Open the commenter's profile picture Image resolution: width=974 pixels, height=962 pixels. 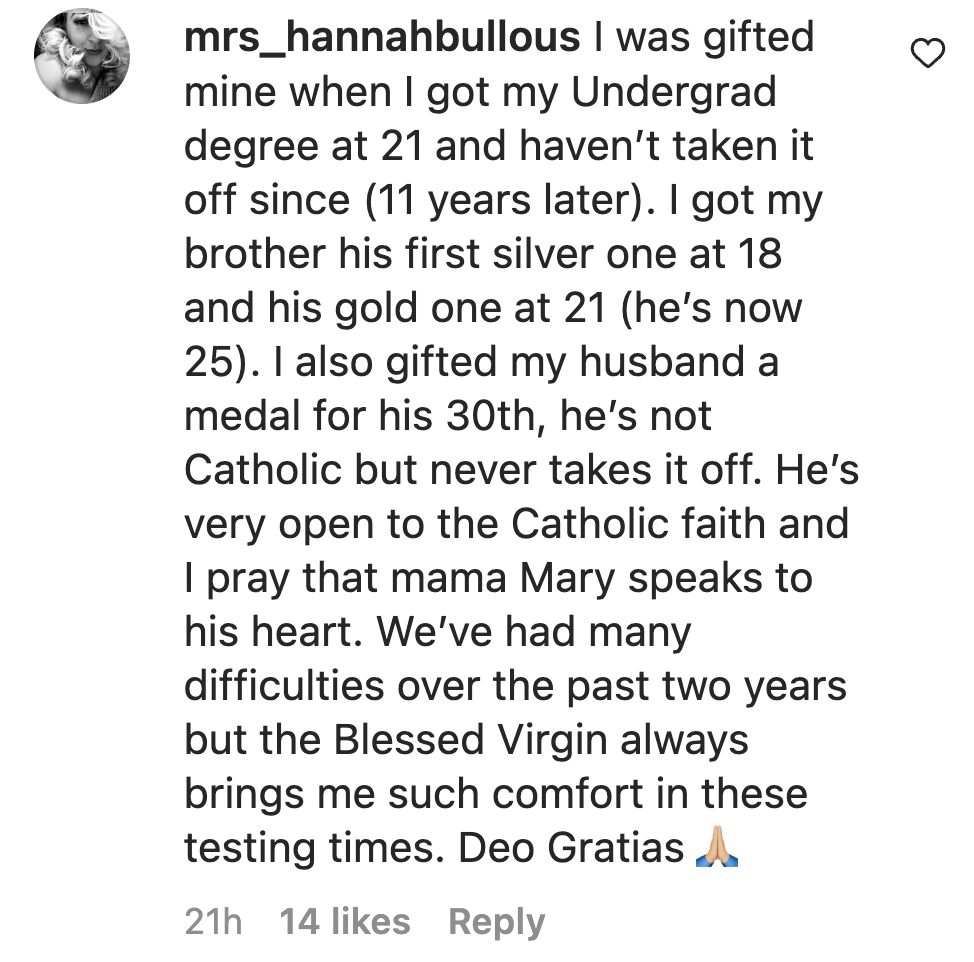point(82,56)
